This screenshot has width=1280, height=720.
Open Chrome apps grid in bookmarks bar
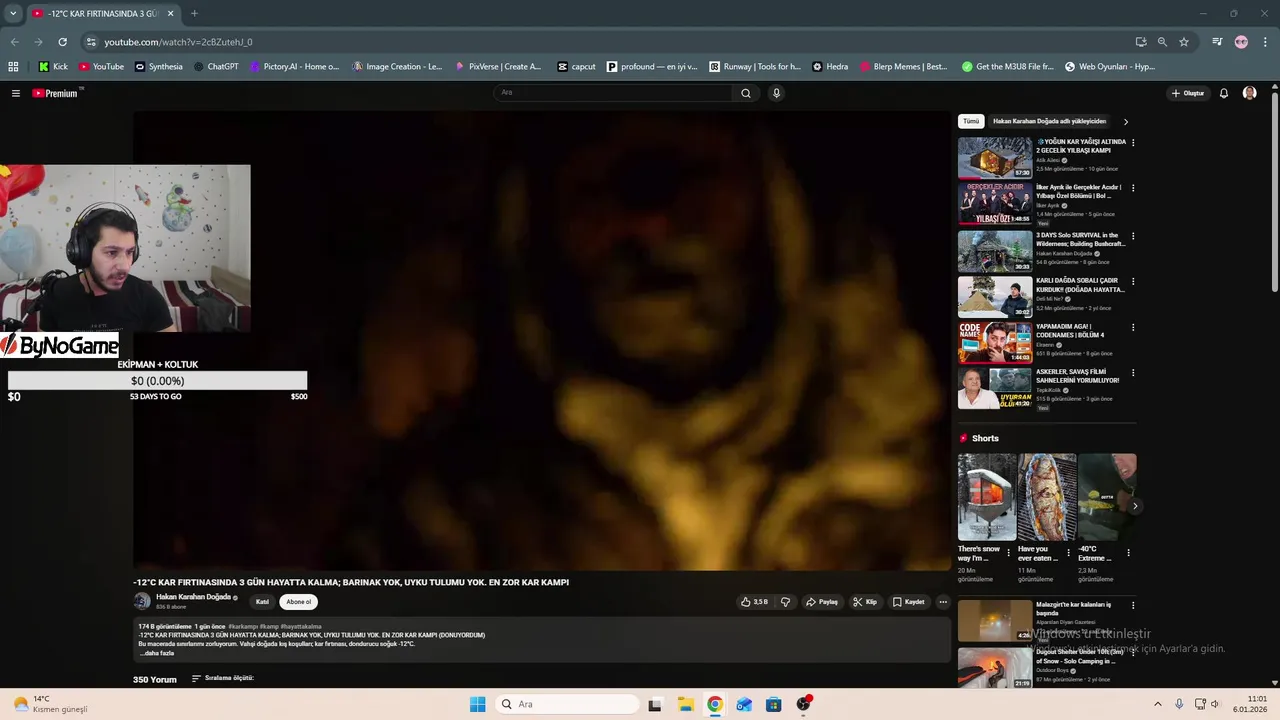pyautogui.click(x=13, y=67)
